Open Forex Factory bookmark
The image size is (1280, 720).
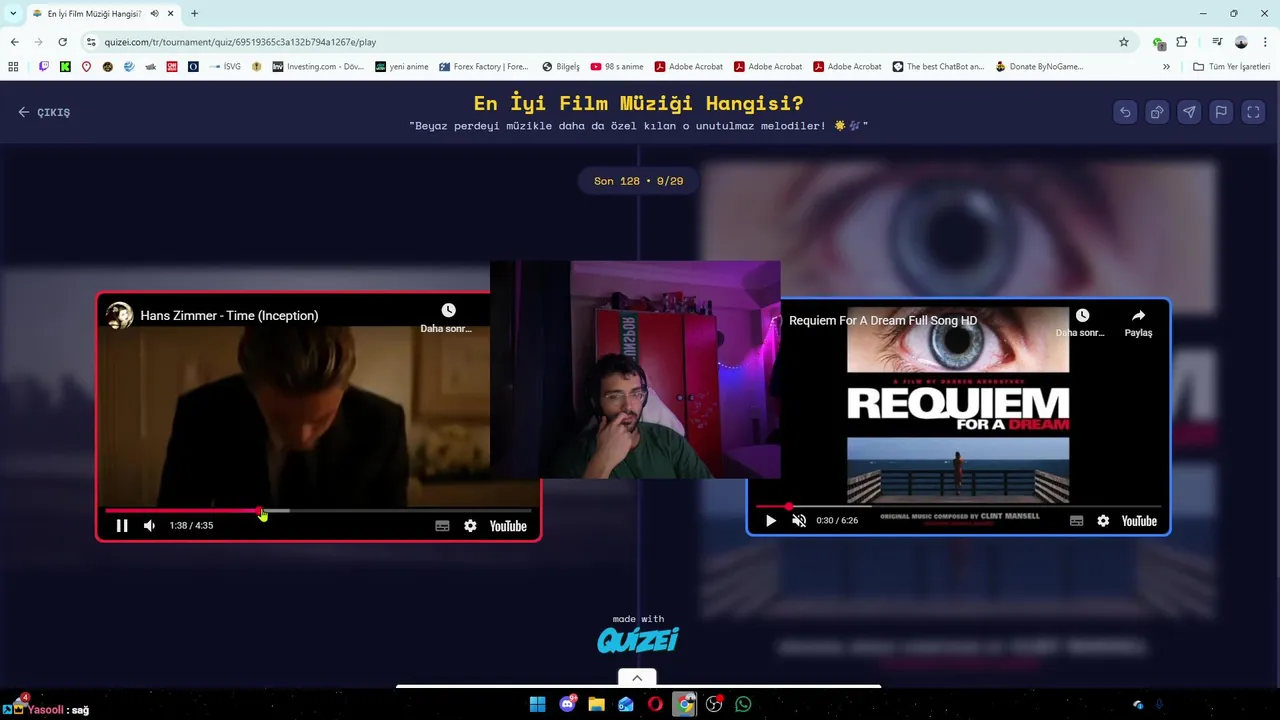(x=483, y=67)
